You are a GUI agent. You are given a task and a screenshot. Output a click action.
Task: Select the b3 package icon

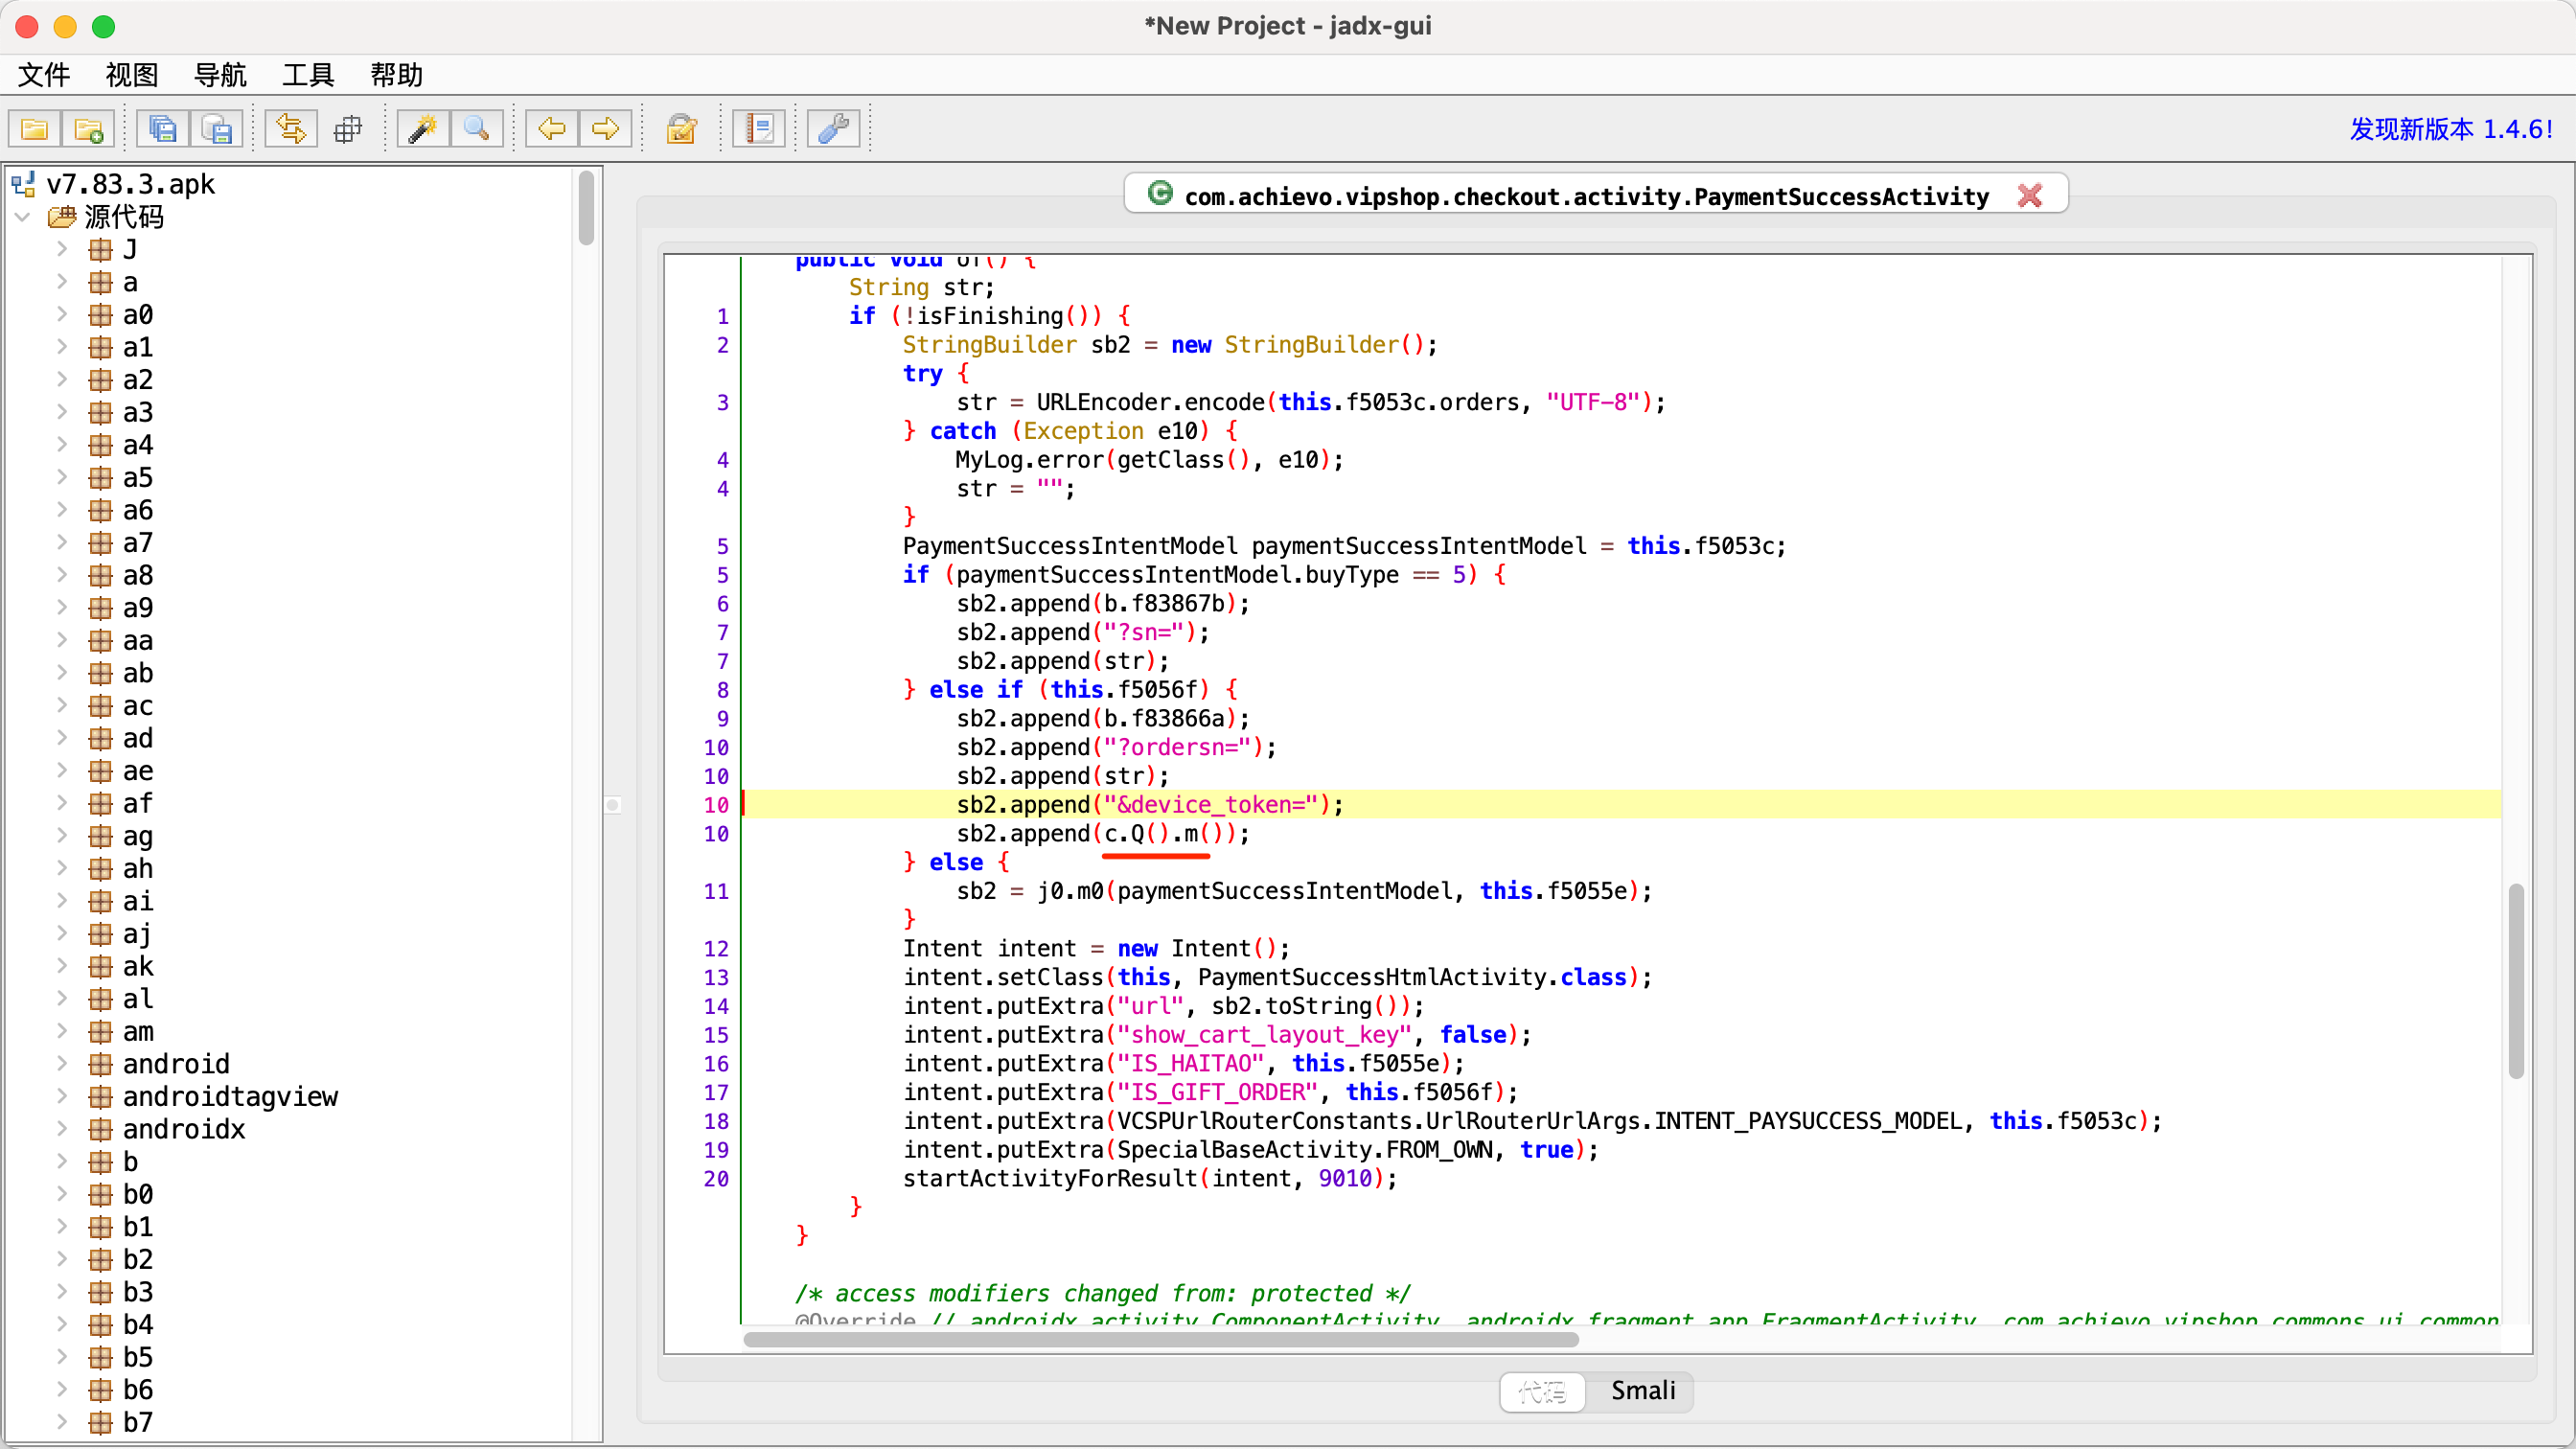100,1292
